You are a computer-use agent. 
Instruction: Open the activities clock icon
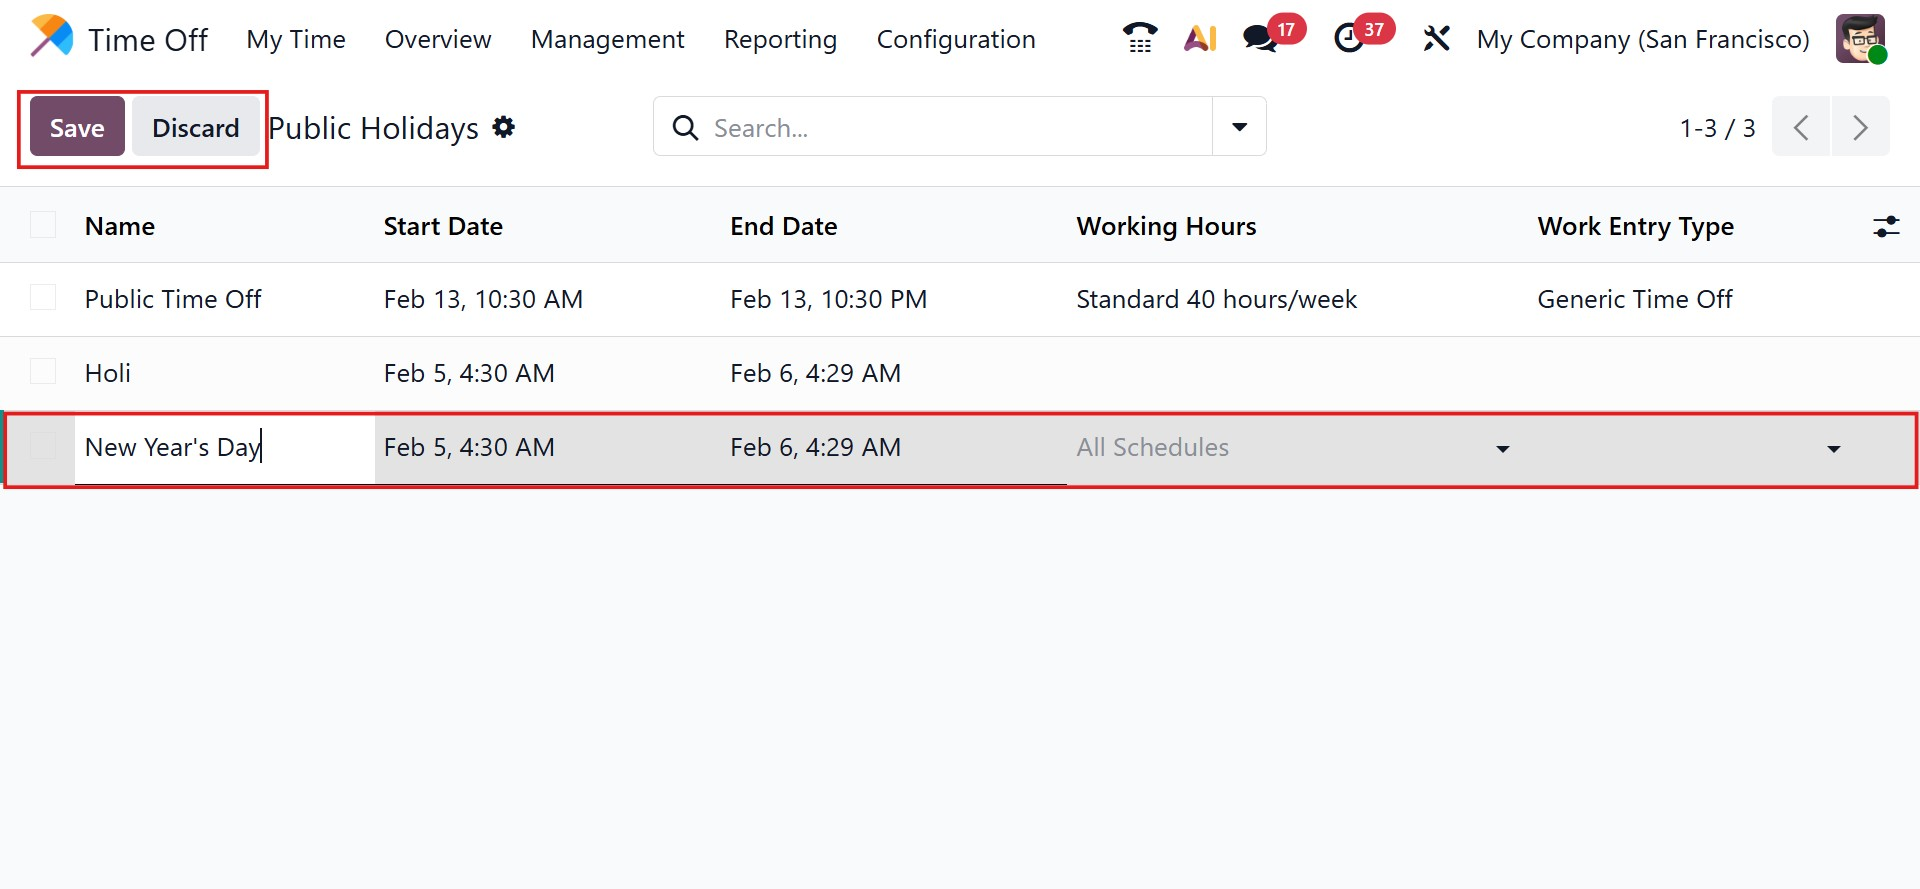click(1349, 39)
